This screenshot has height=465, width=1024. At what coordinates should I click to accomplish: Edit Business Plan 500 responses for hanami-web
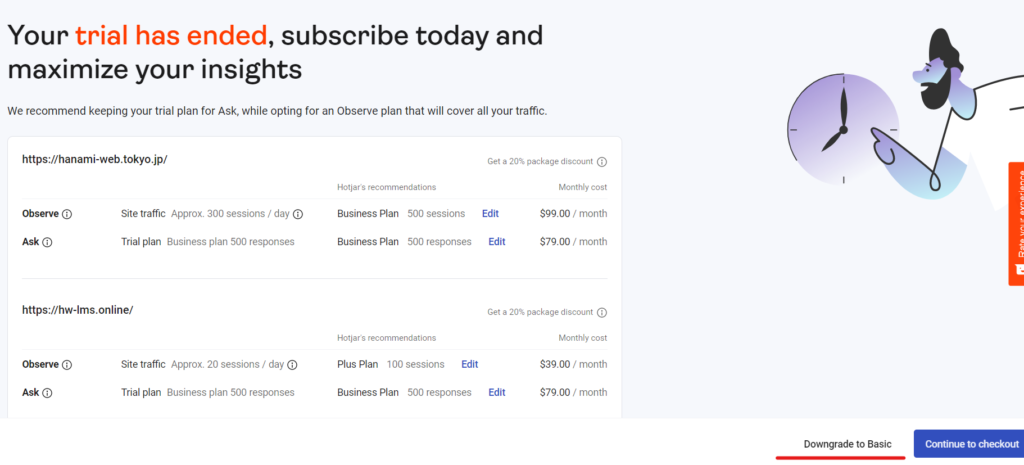point(496,242)
